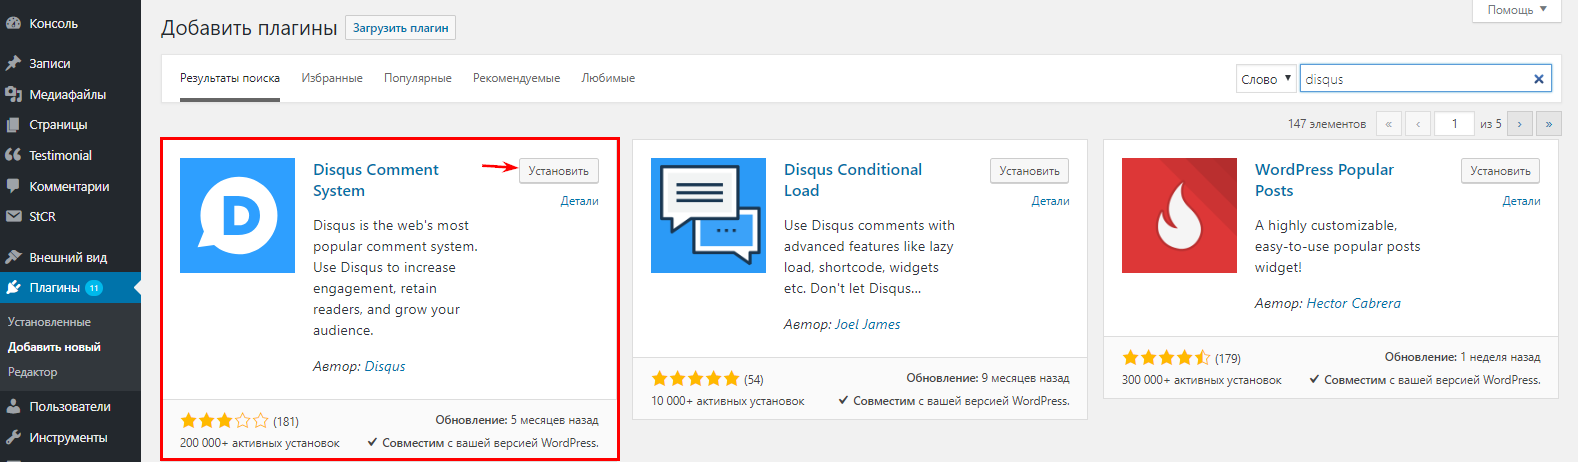
Task: Install Disqus Conditional Load plugin
Action: point(1030,171)
